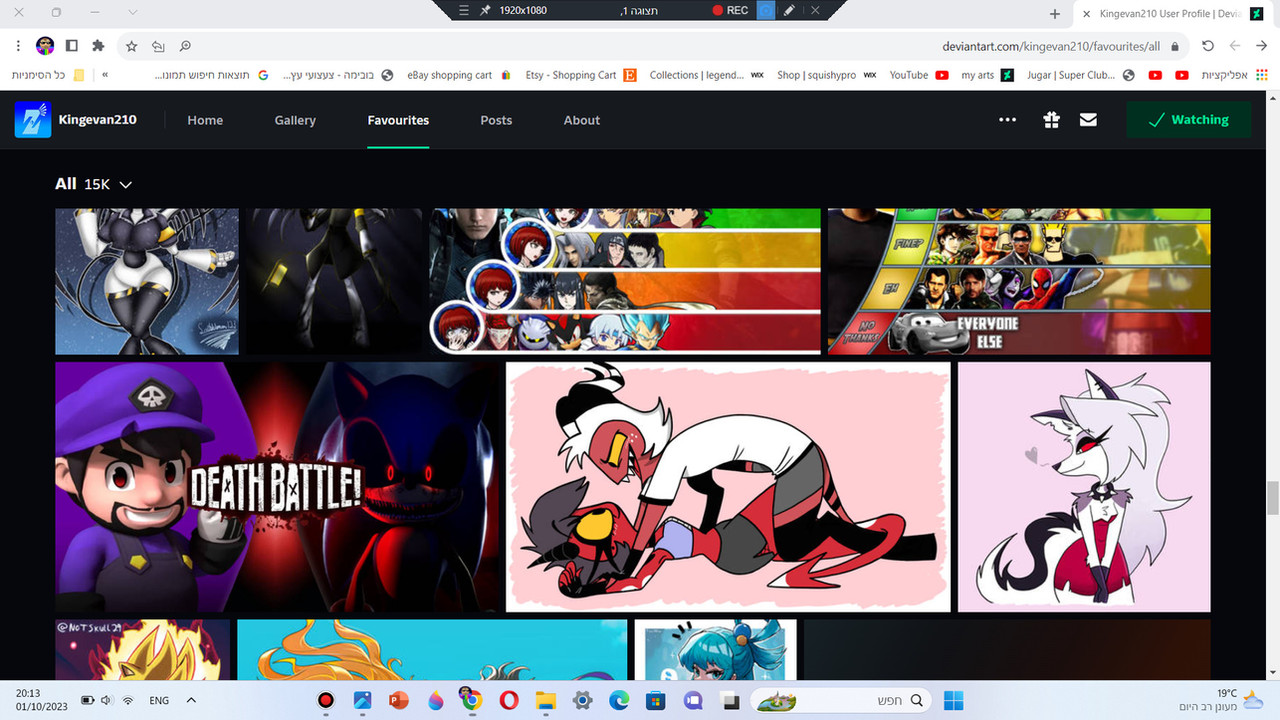Open the envelope message icon
The width and height of the screenshot is (1280, 720).
click(x=1088, y=120)
